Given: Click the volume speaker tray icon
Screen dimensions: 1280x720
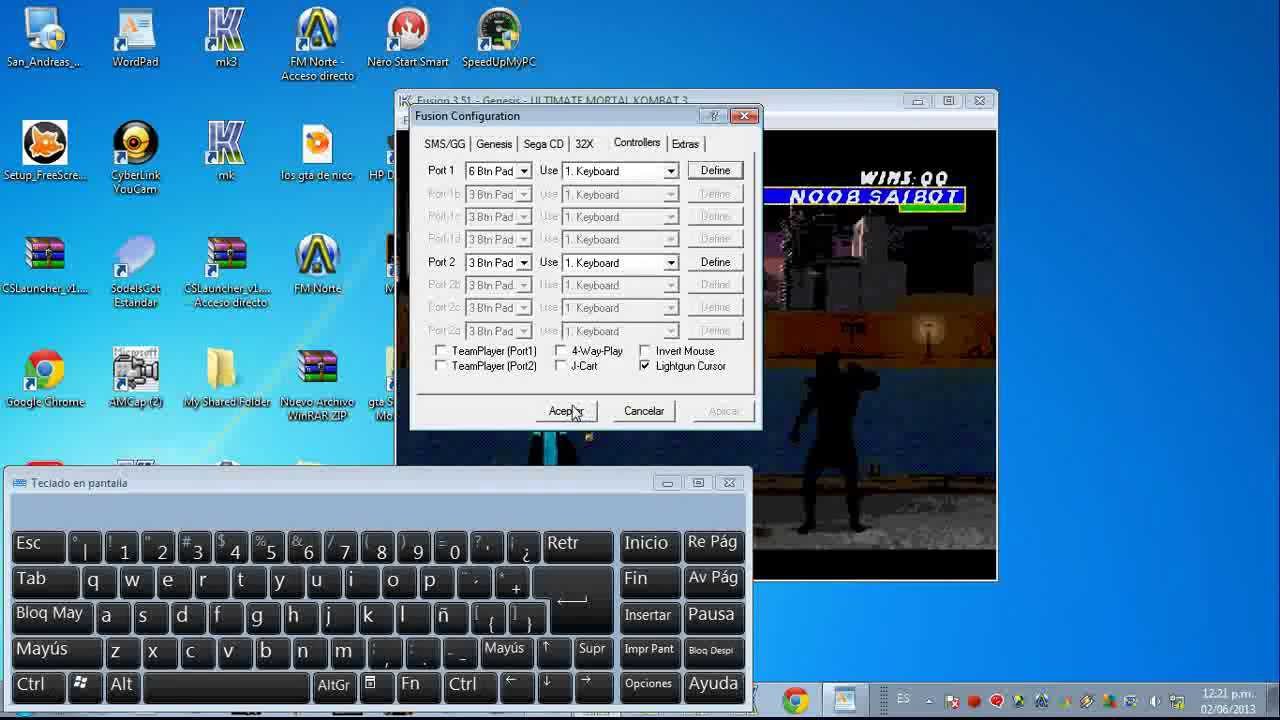Looking at the screenshot, I should (1155, 702).
